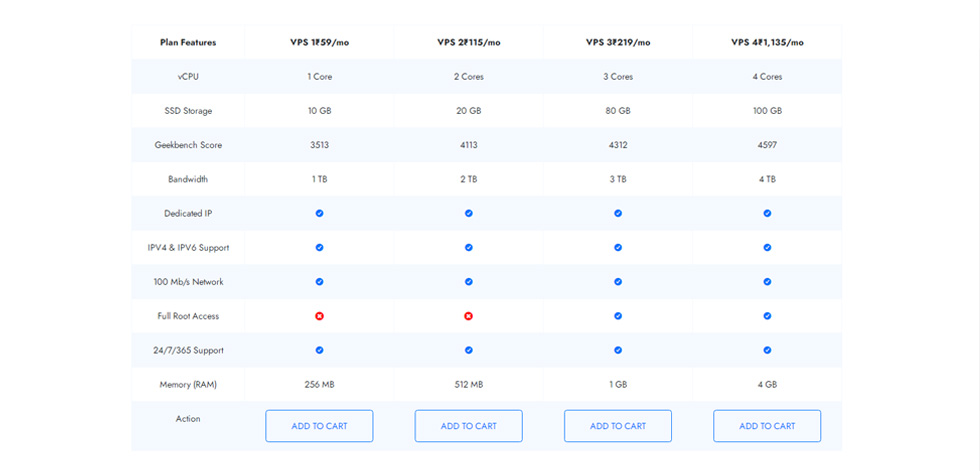Screen dimensions: 980x471
Task: Click VPS 4 24/7/365 Support checkmark icon
Action: (768, 350)
